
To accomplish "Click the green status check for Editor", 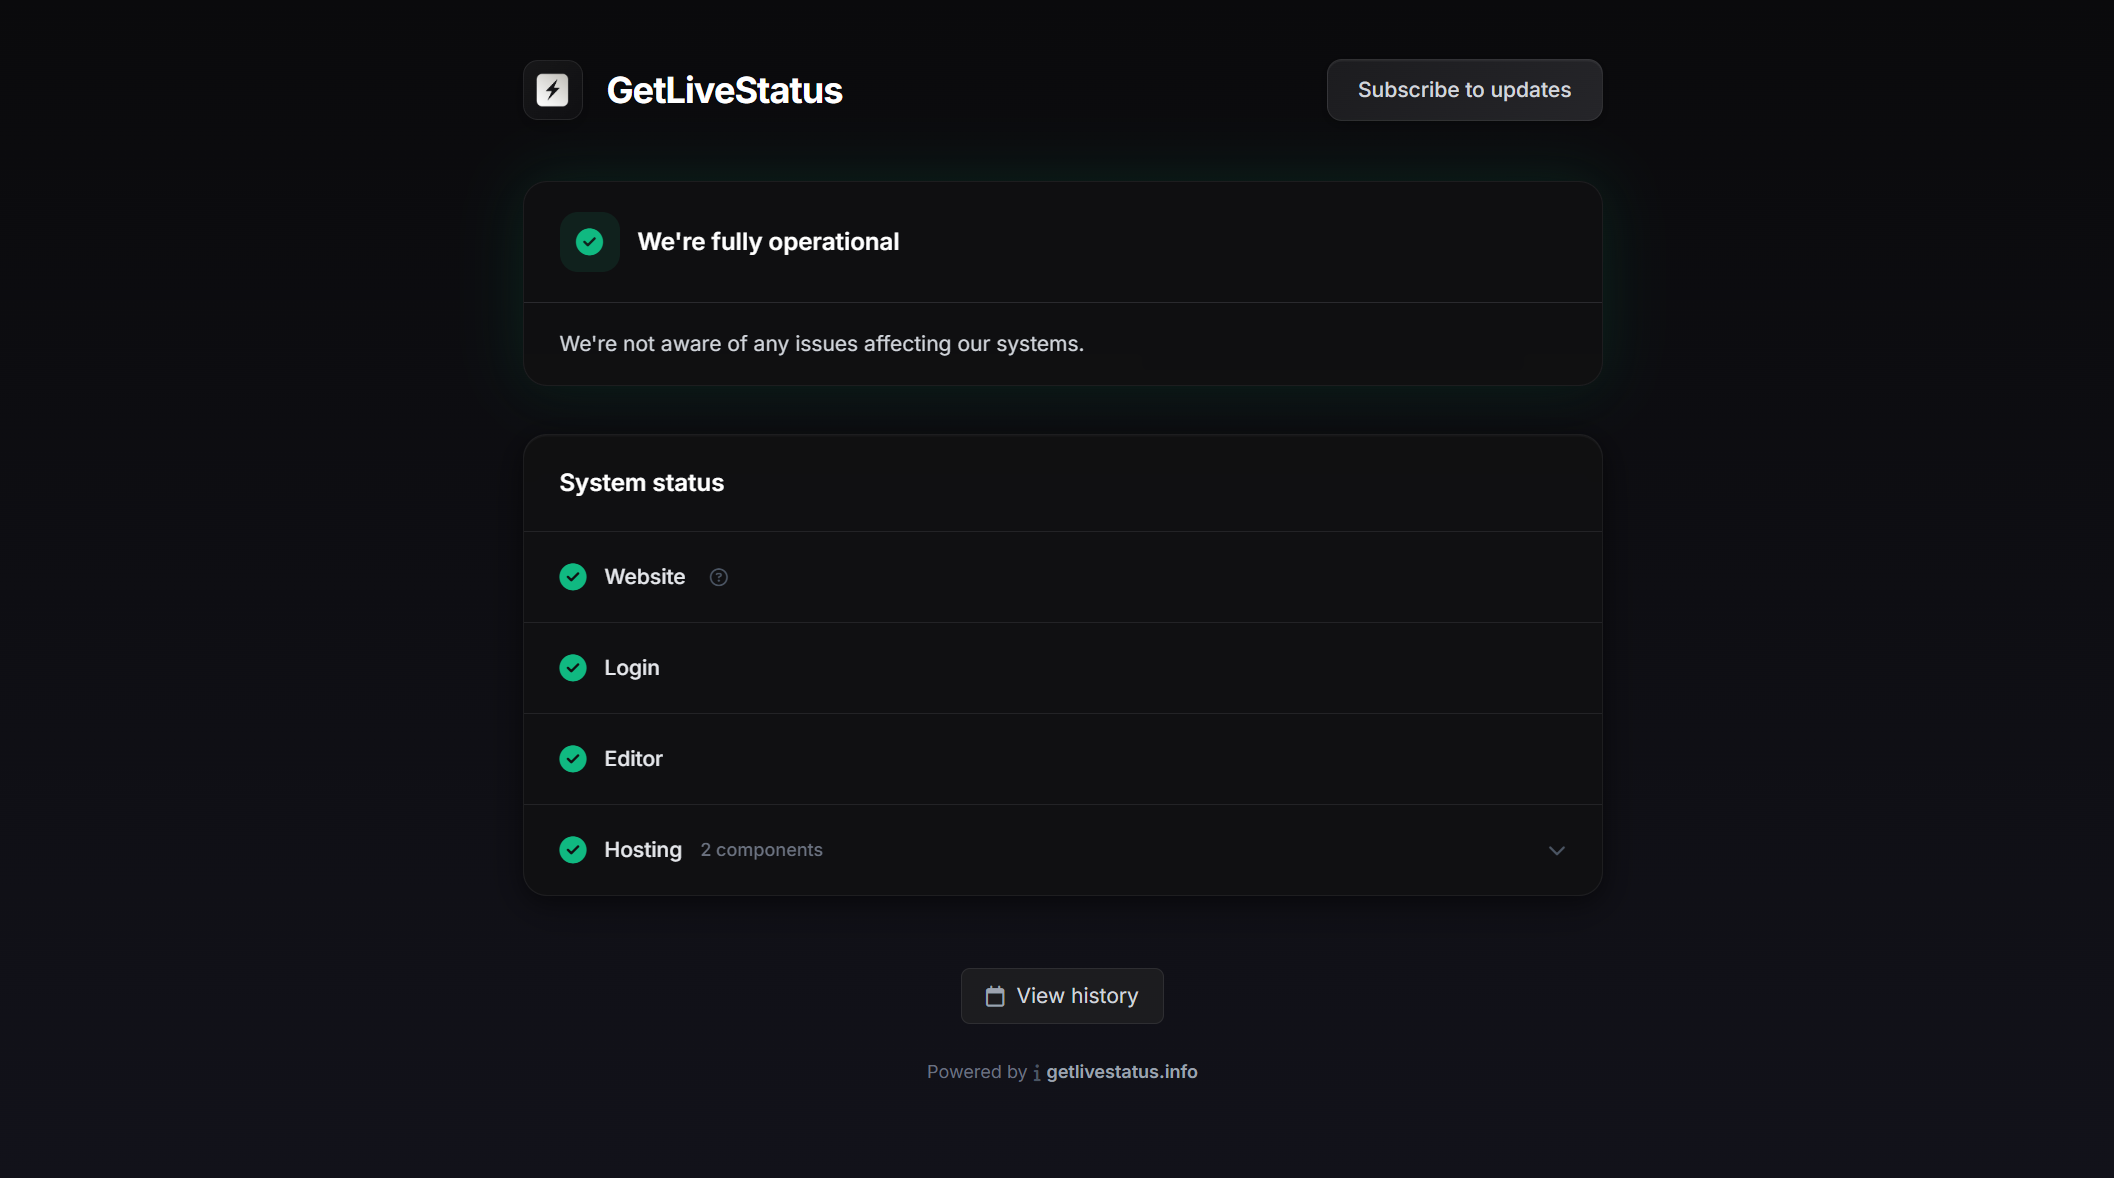I will [573, 759].
